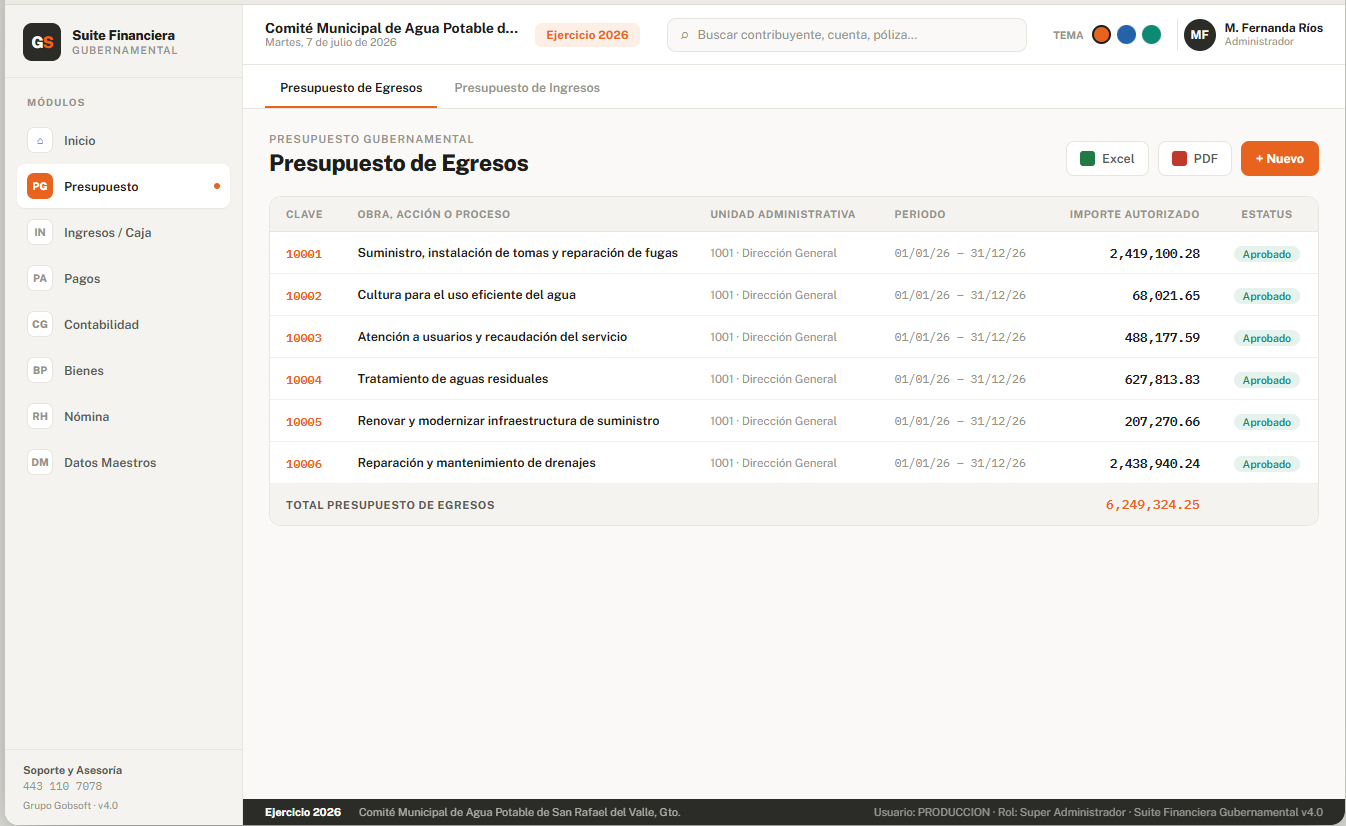
Task: Export the budget as PDF
Action: [x=1195, y=159]
